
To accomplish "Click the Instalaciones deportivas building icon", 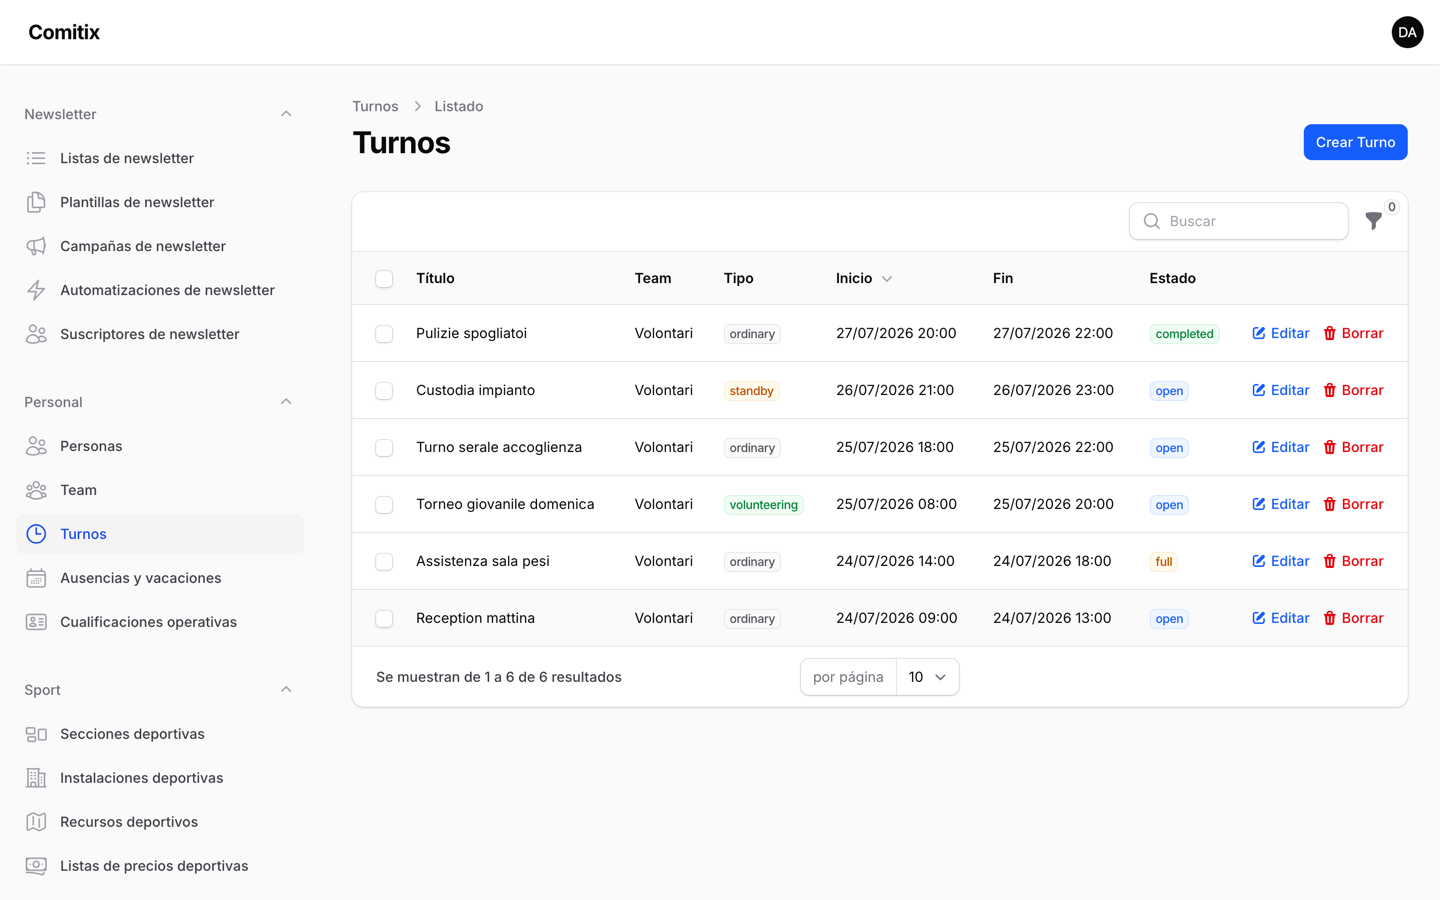I will point(36,778).
